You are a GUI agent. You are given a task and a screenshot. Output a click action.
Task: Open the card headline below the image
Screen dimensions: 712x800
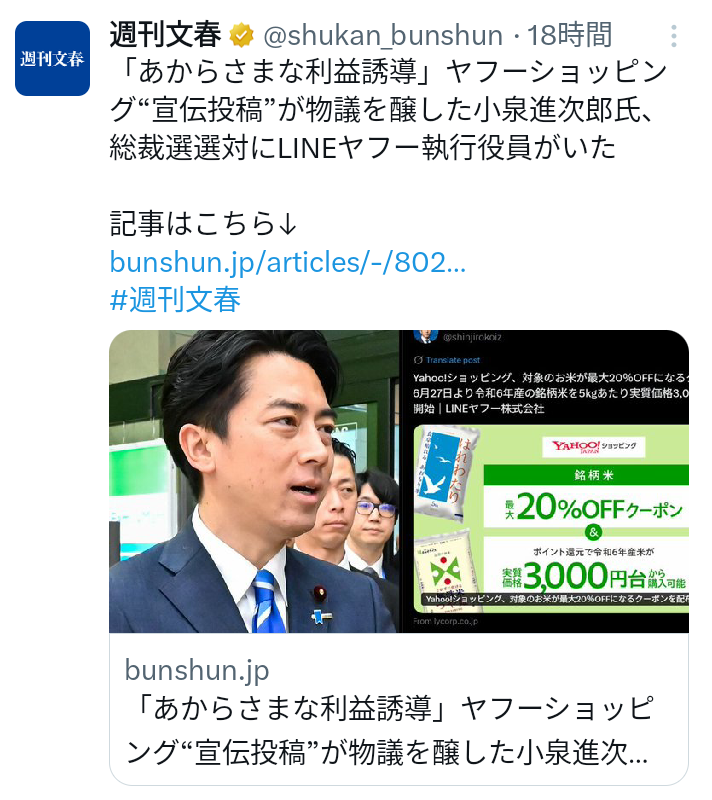pyautogui.click(x=390, y=730)
